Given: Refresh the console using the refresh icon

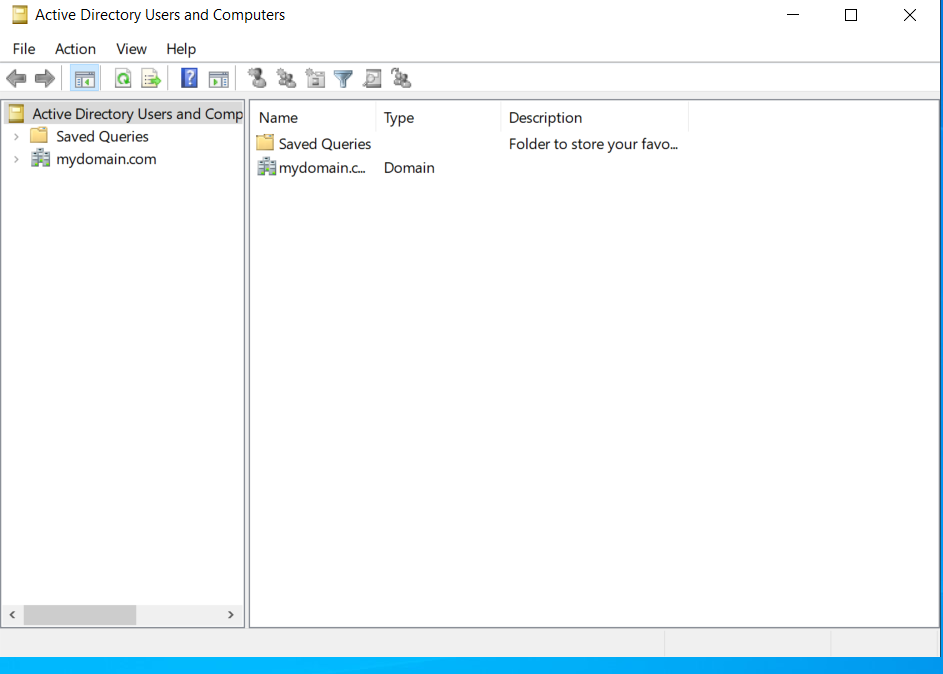Looking at the screenshot, I should 121,78.
